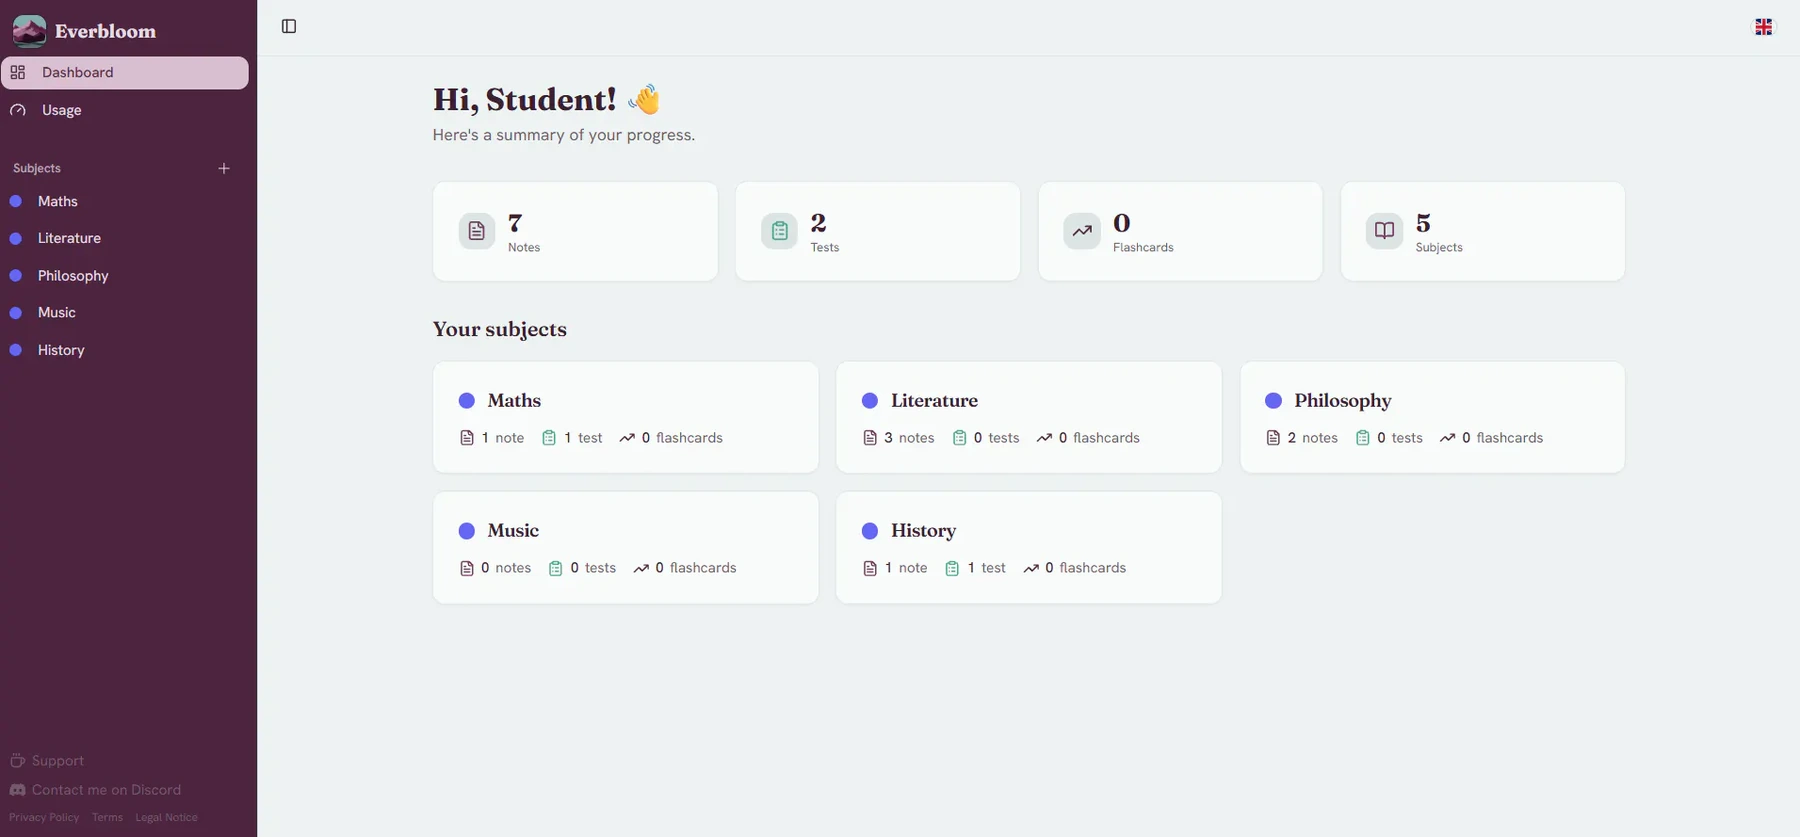Screen dimensions: 1800x837
Task: Click the plus icon beside Subjects
Action: (224, 168)
